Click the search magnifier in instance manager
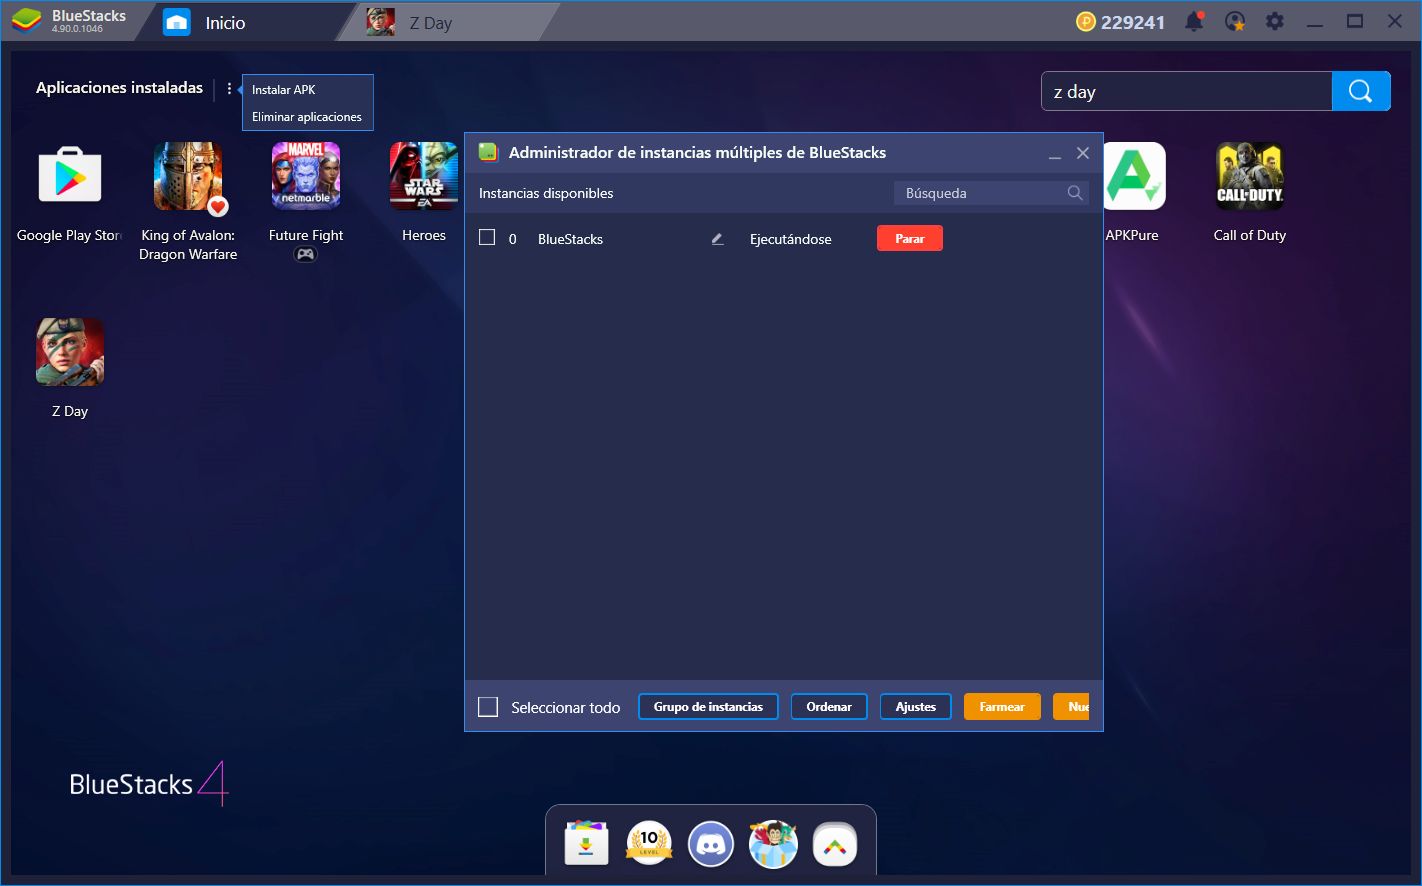Image resolution: width=1422 pixels, height=886 pixels. point(1075,193)
